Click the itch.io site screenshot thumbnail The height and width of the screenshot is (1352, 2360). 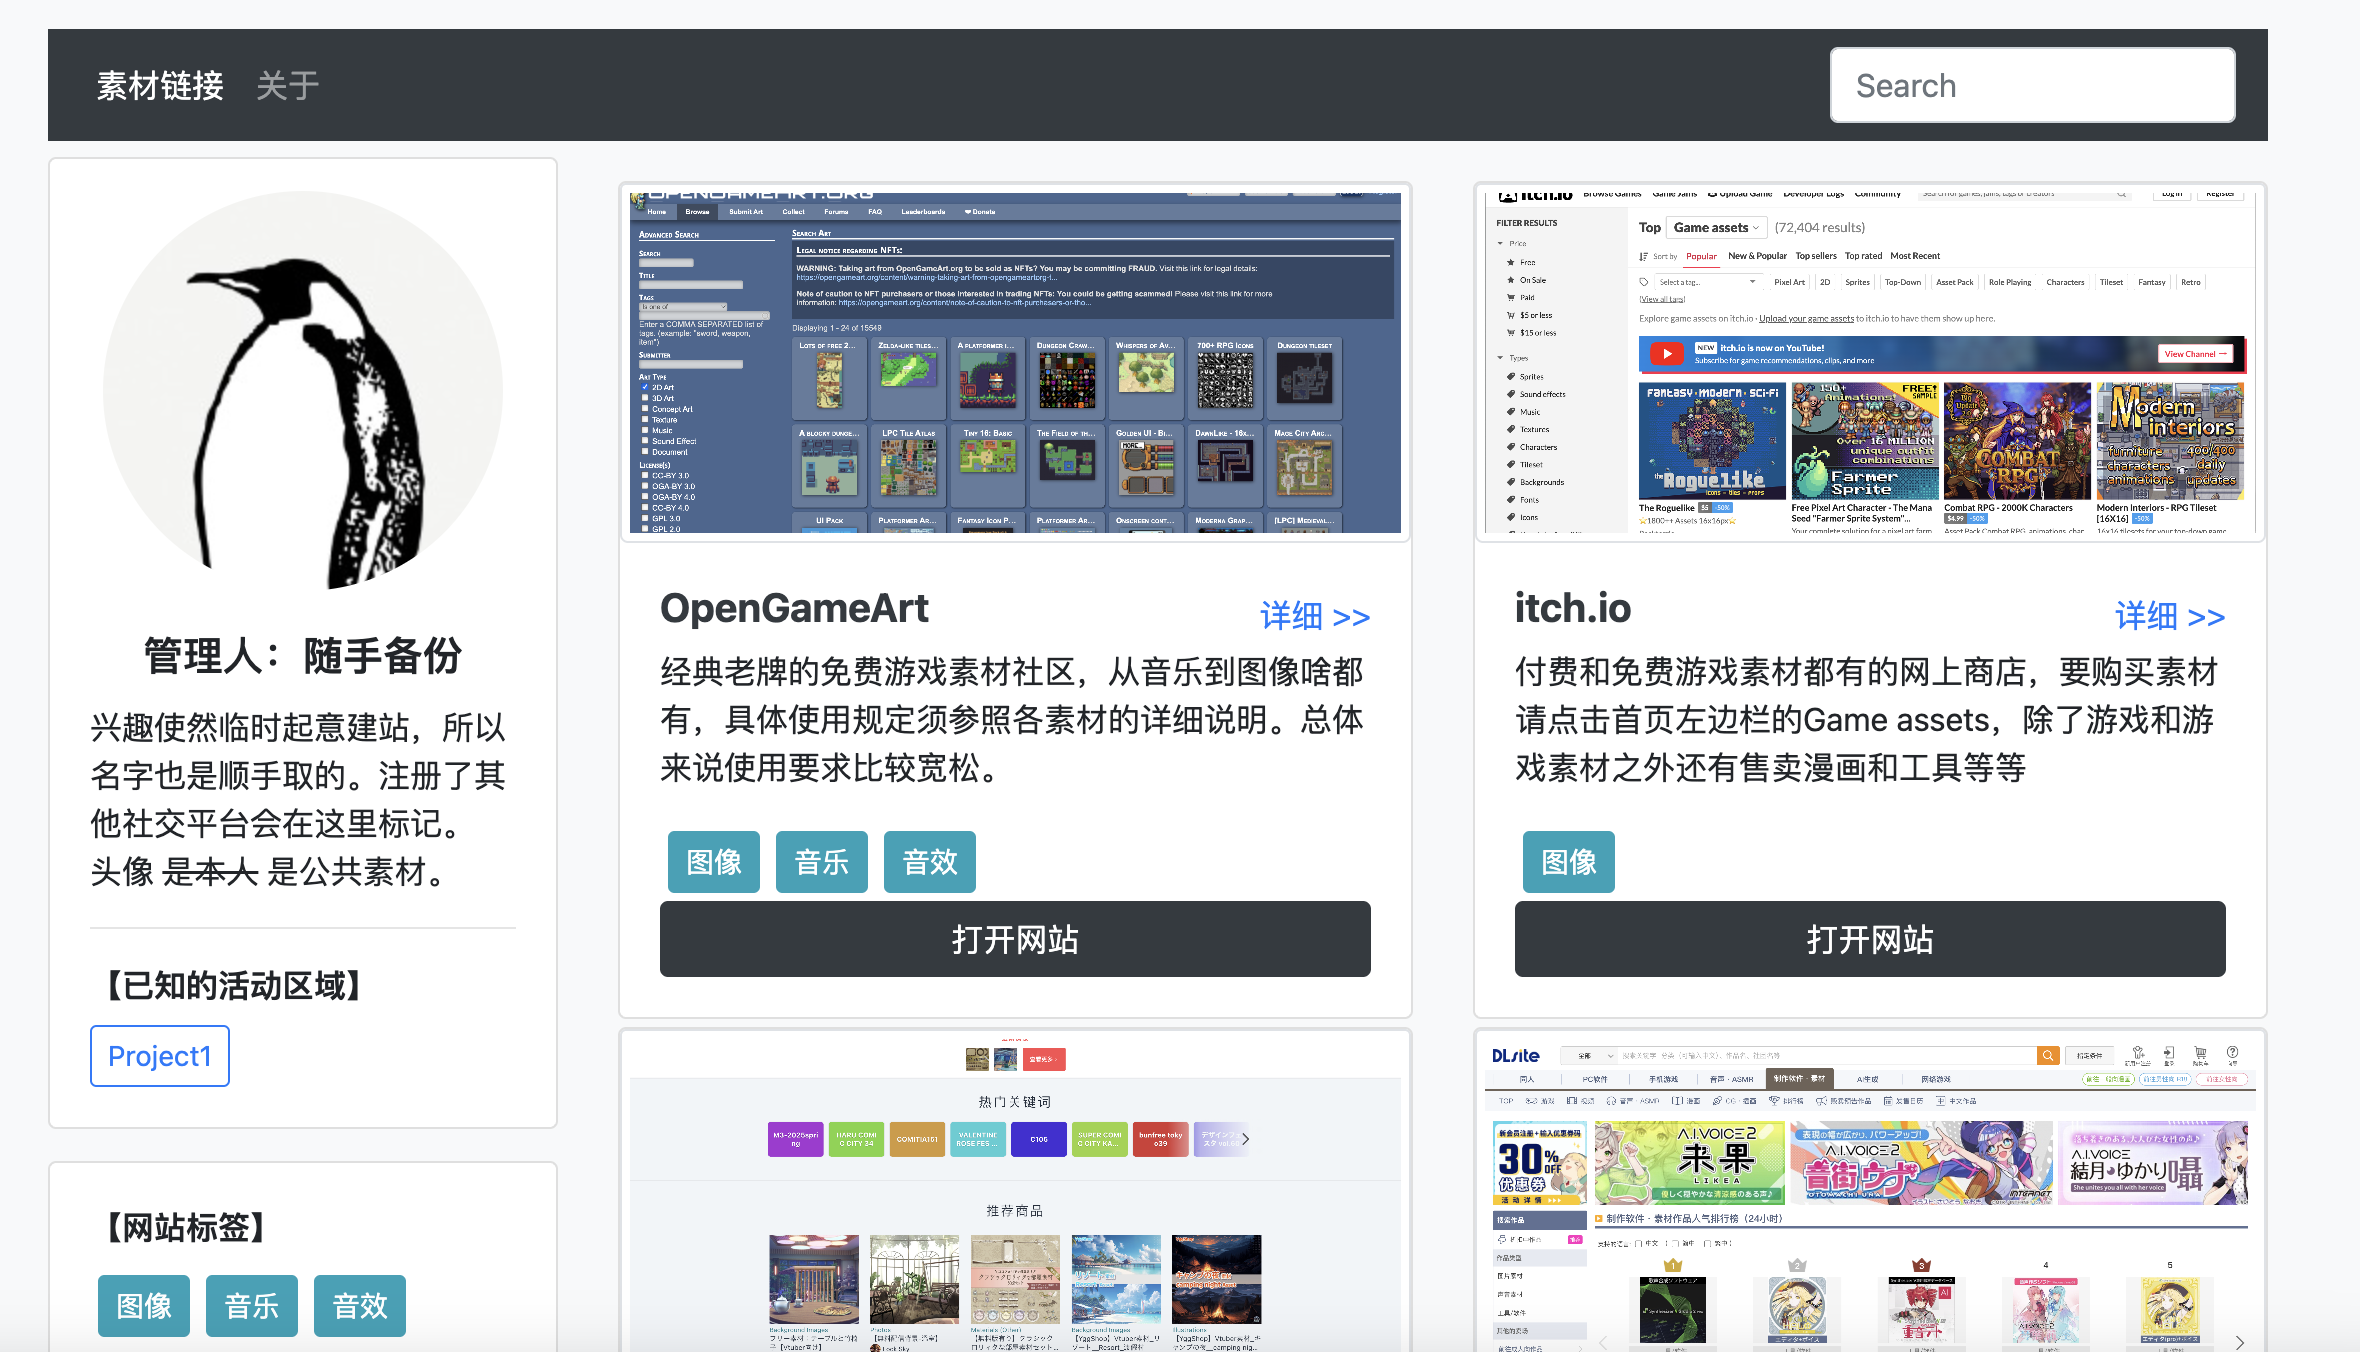pyautogui.click(x=1870, y=363)
